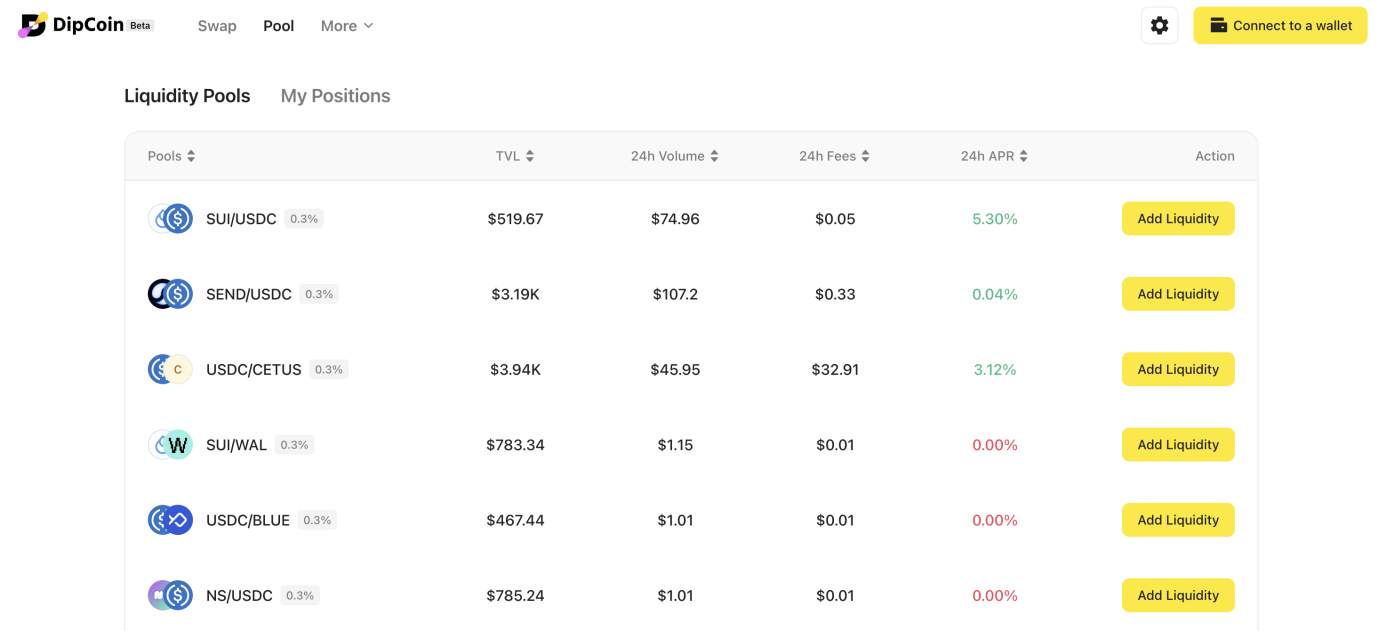Sort the table by 24h Volume

pos(675,156)
